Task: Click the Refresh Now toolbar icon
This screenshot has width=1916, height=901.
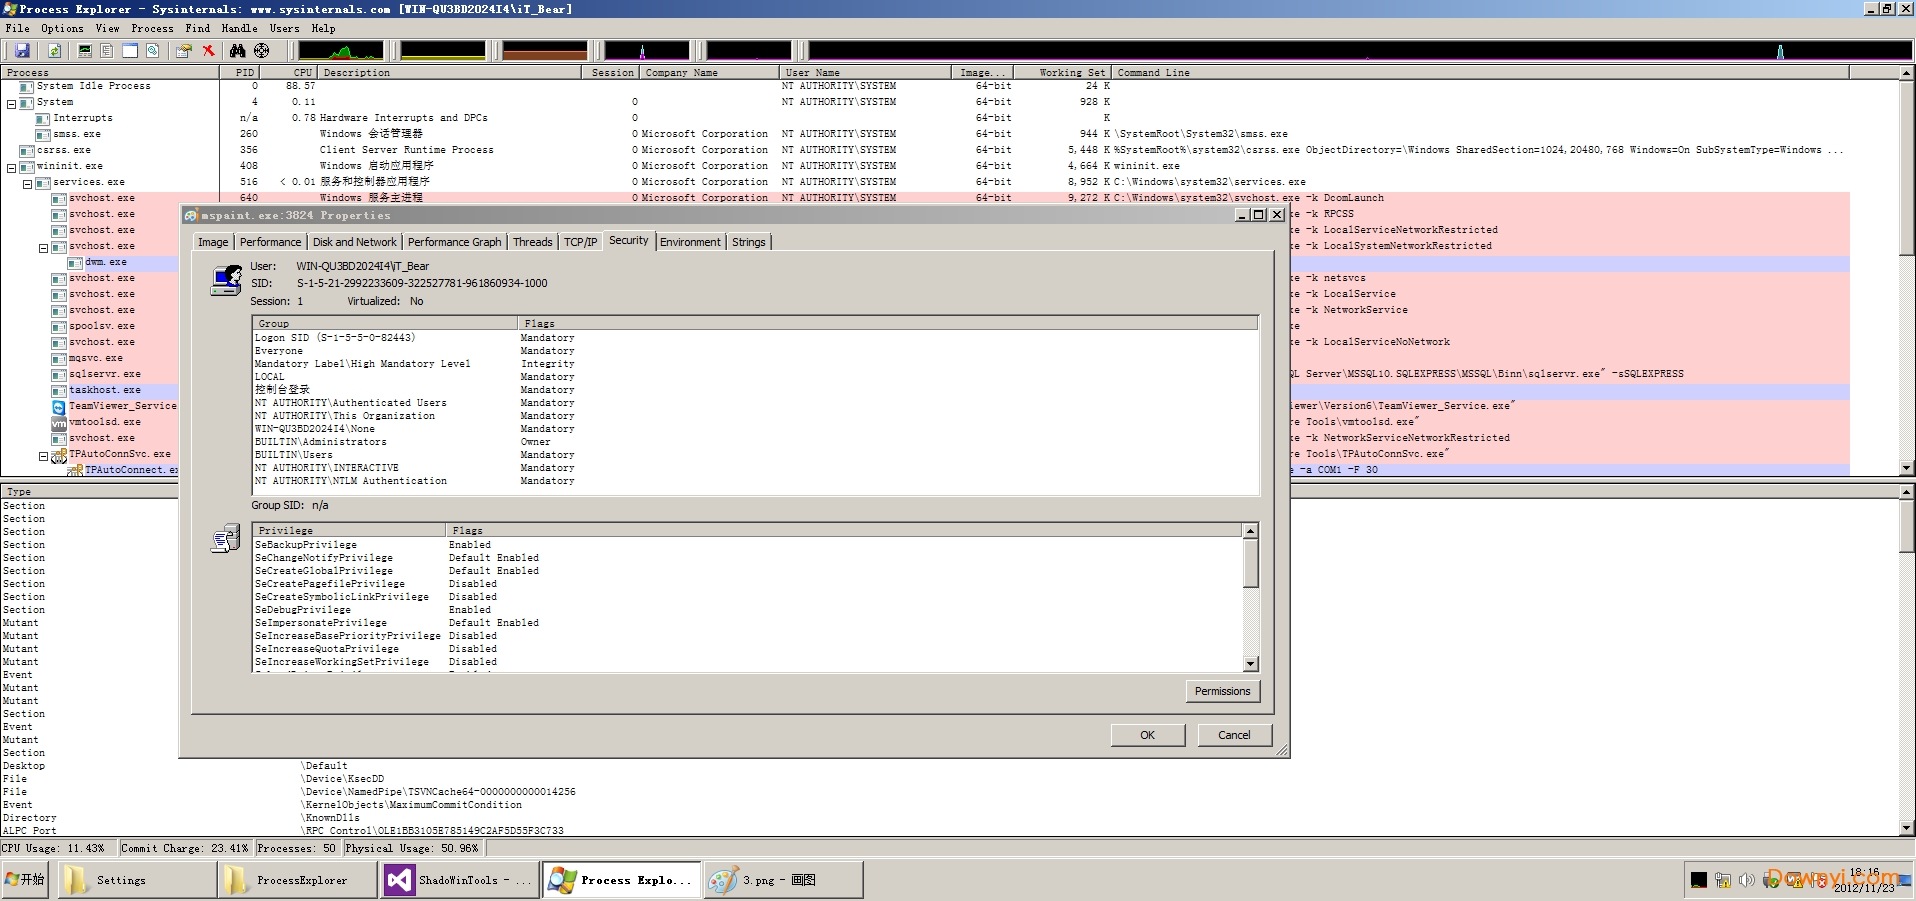Action: pyautogui.click(x=55, y=50)
